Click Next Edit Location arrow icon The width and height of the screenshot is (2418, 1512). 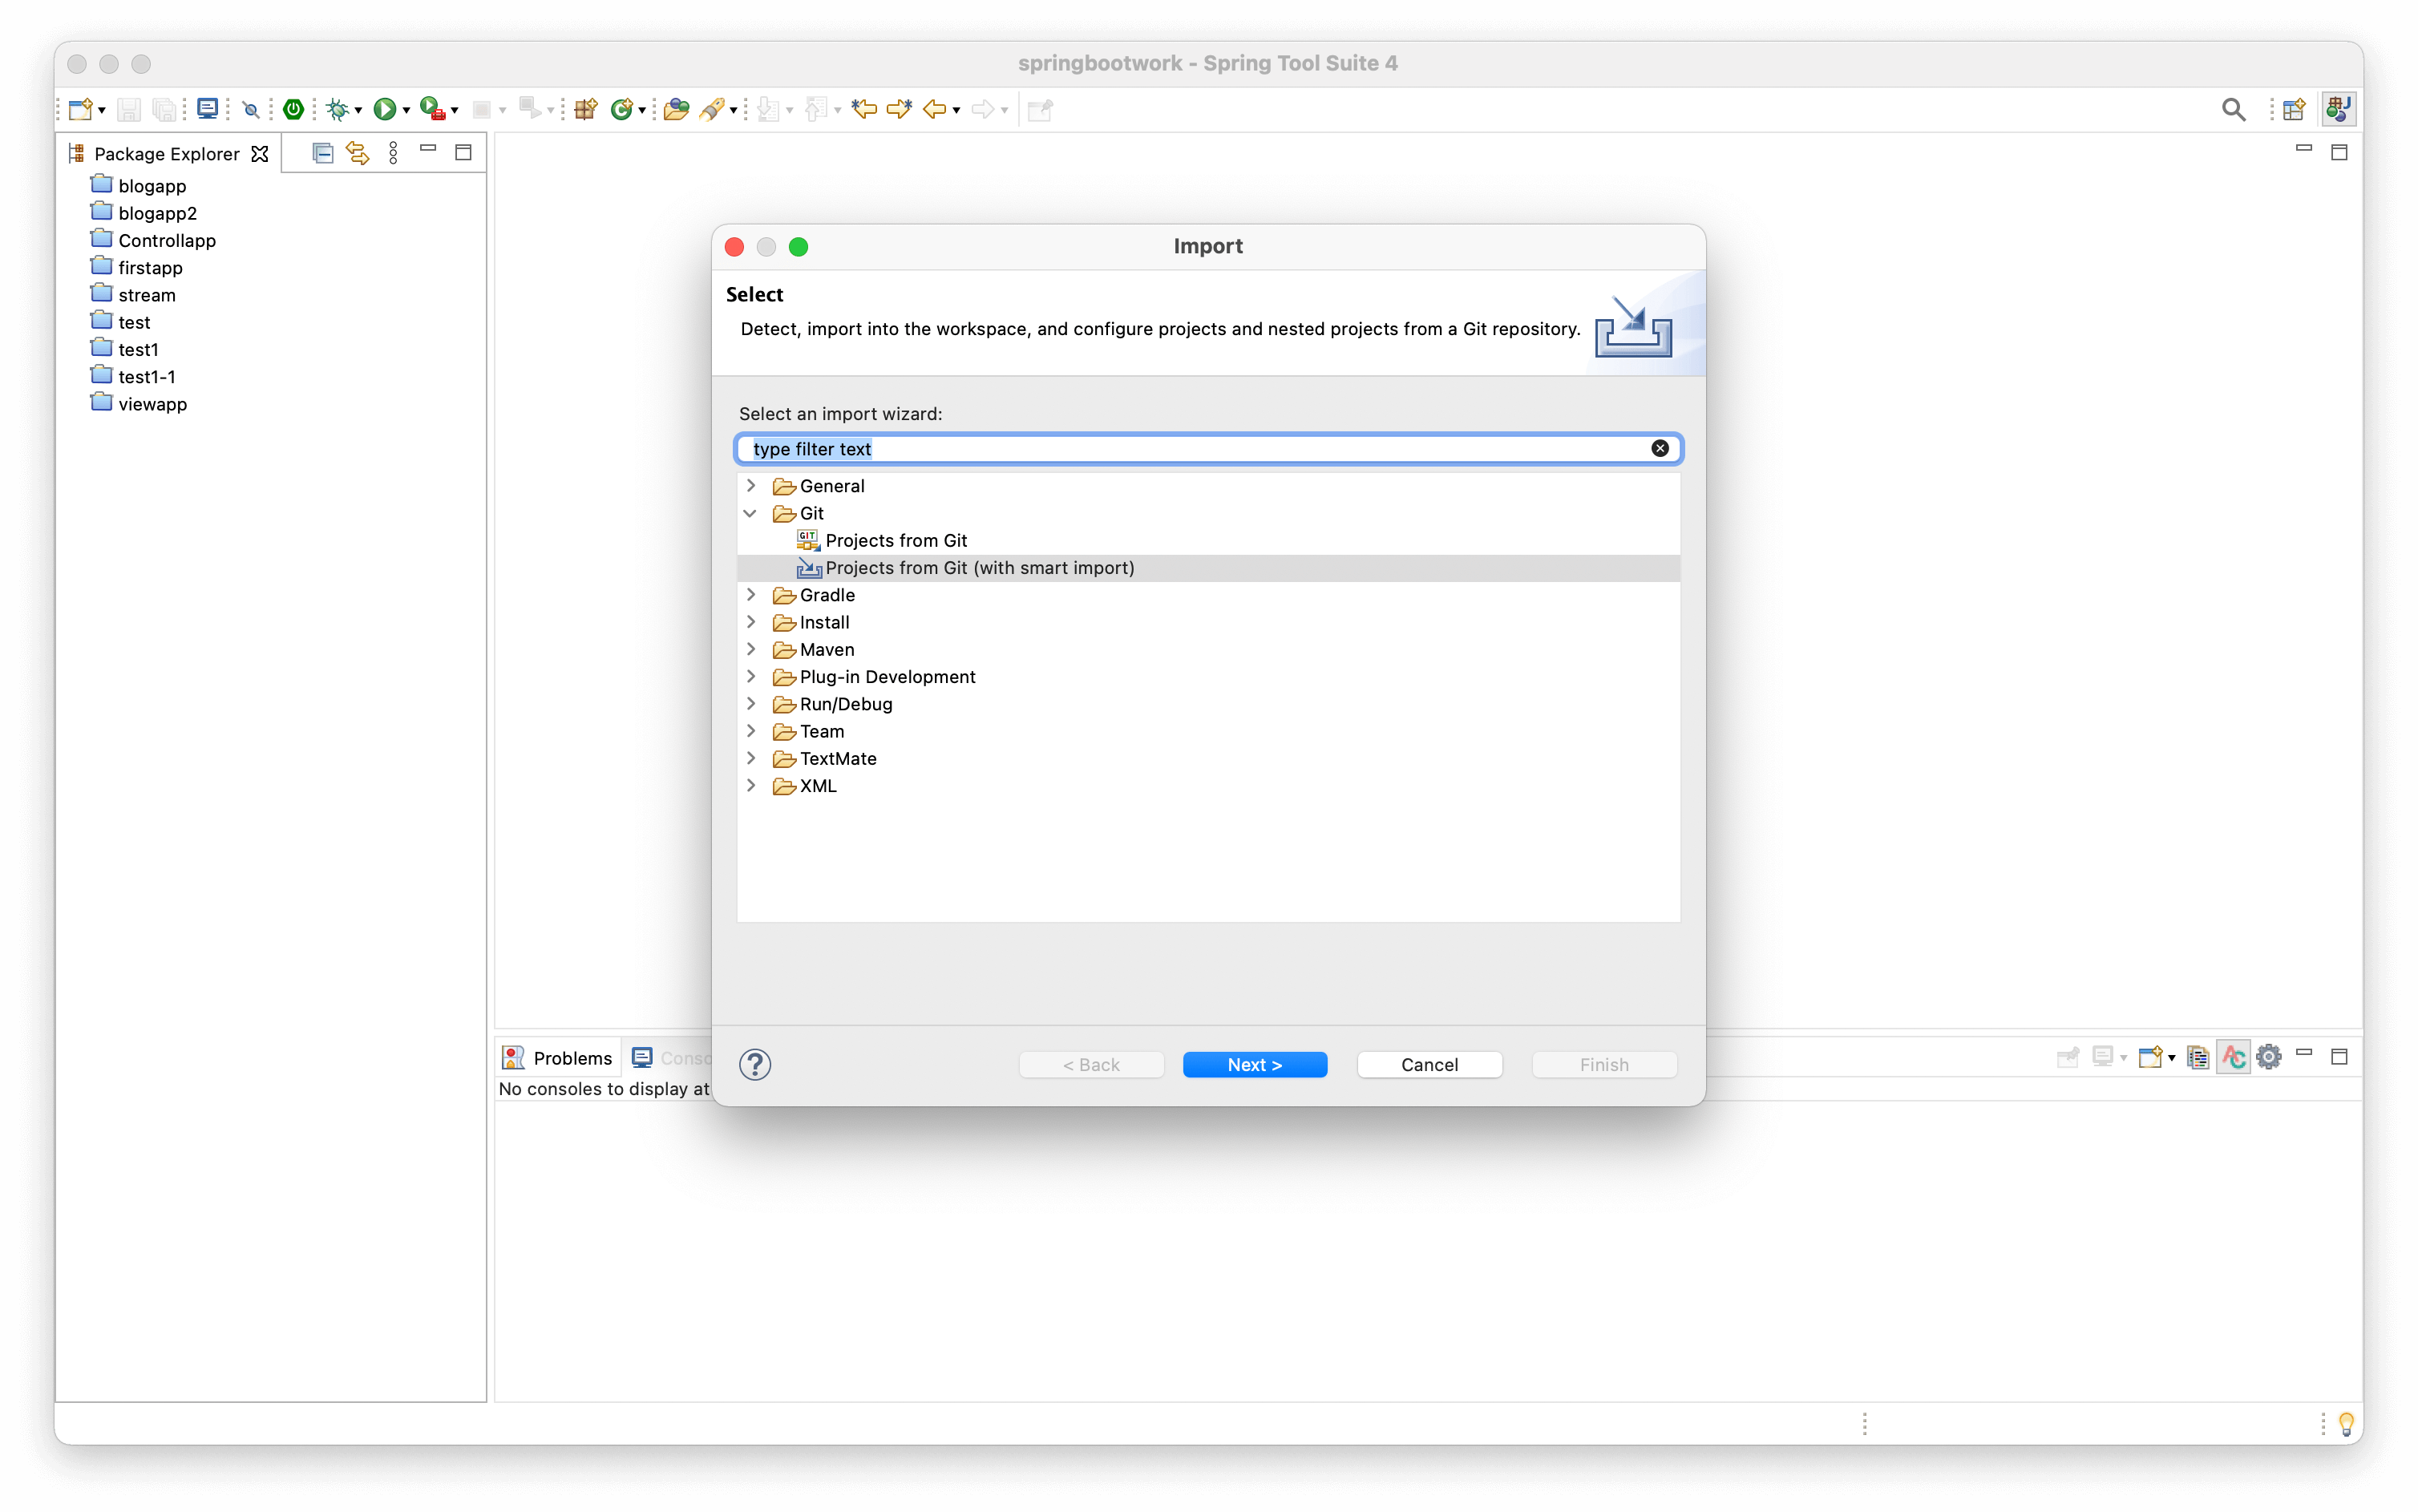(x=899, y=109)
